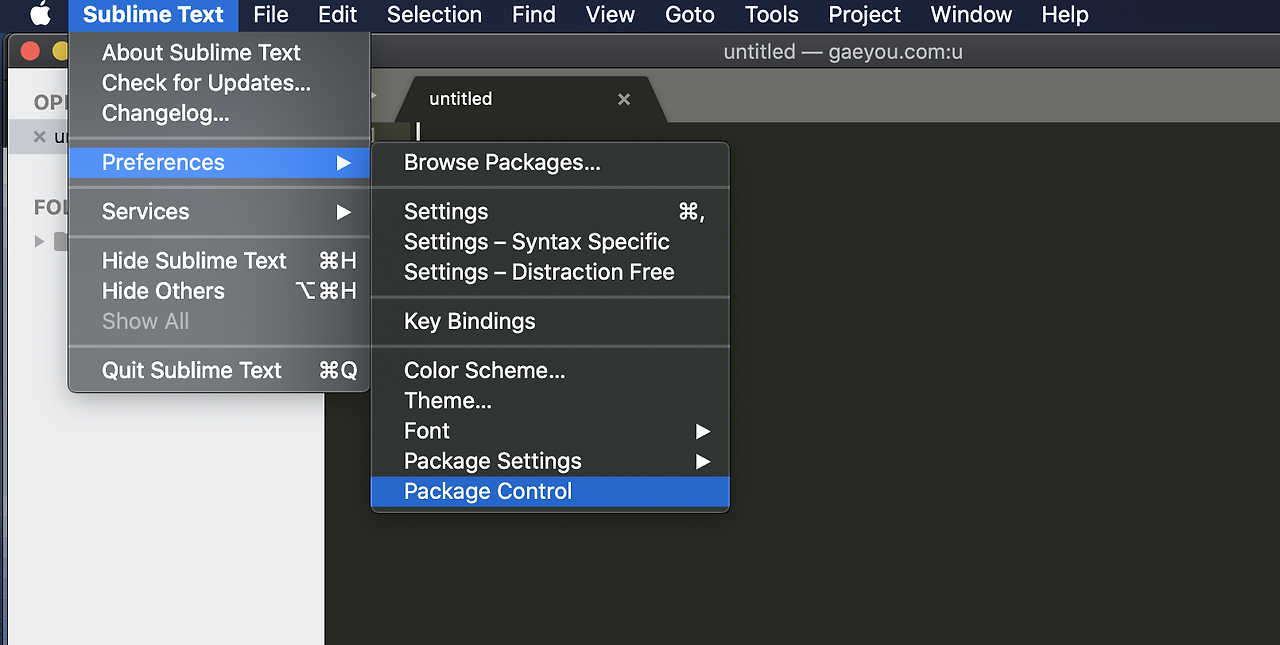Image resolution: width=1280 pixels, height=645 pixels.
Task: Choose Browse Packages…
Action: coord(550,162)
